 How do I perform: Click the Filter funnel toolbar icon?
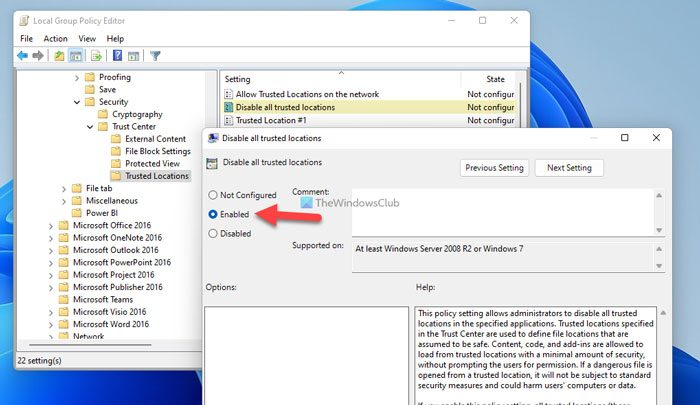[x=155, y=56]
